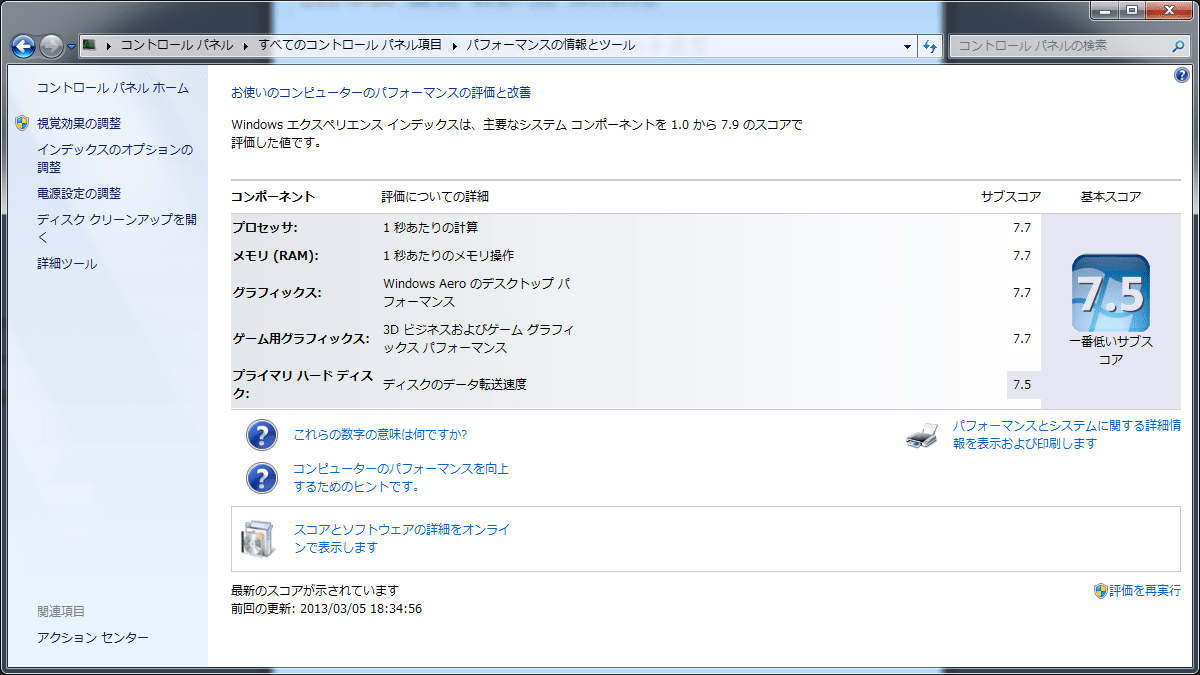
Task: Click the 前回の更新 timestamp text
Action: [x=326, y=608]
